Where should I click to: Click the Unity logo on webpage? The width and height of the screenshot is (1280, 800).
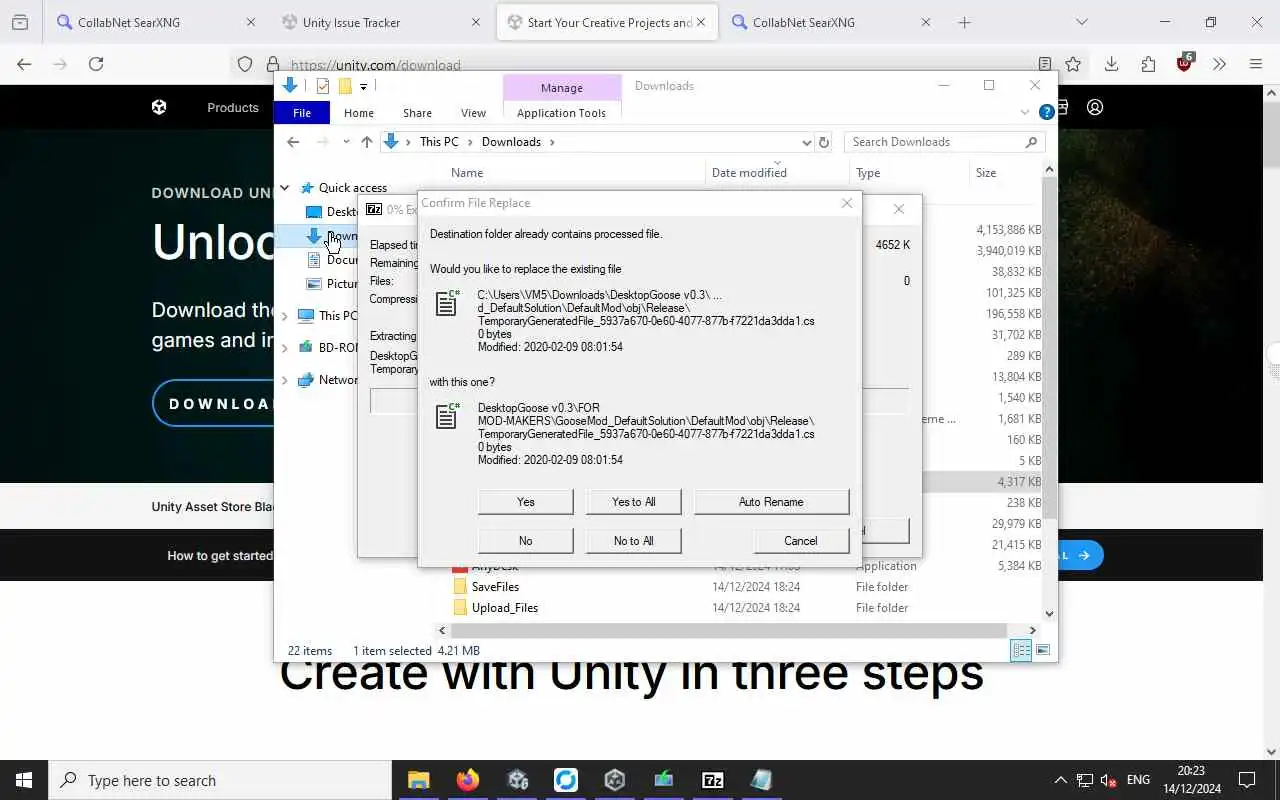point(159,107)
